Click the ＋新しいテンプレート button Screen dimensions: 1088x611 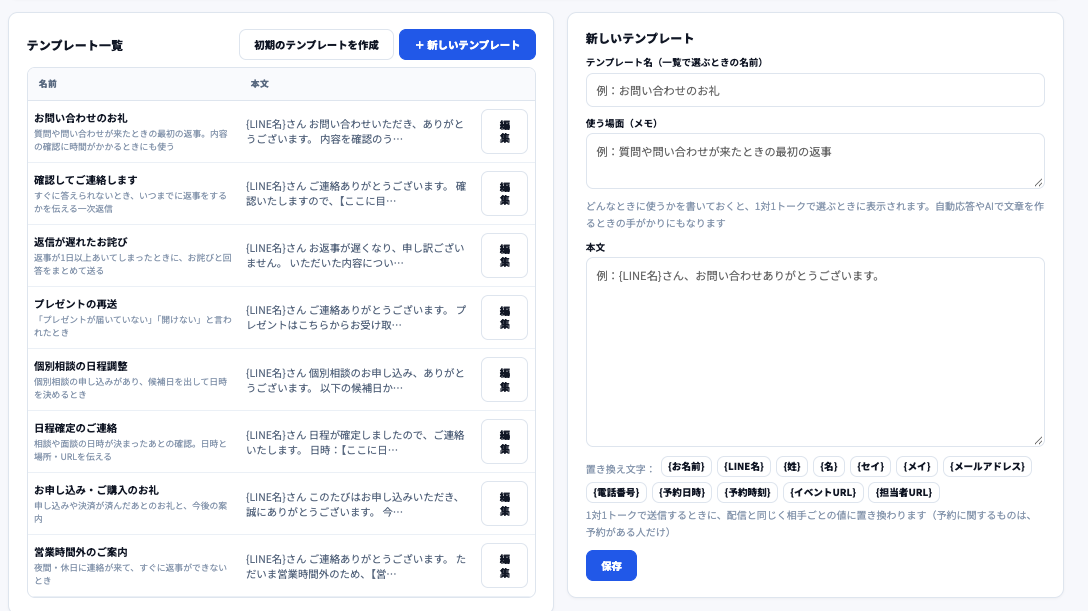(x=467, y=44)
